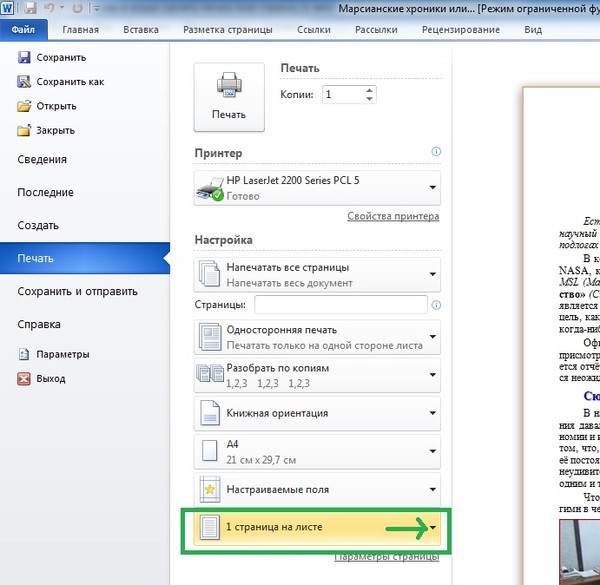Open the Рассылки ribbon tab
This screenshot has height=585, width=600.
[376, 29]
